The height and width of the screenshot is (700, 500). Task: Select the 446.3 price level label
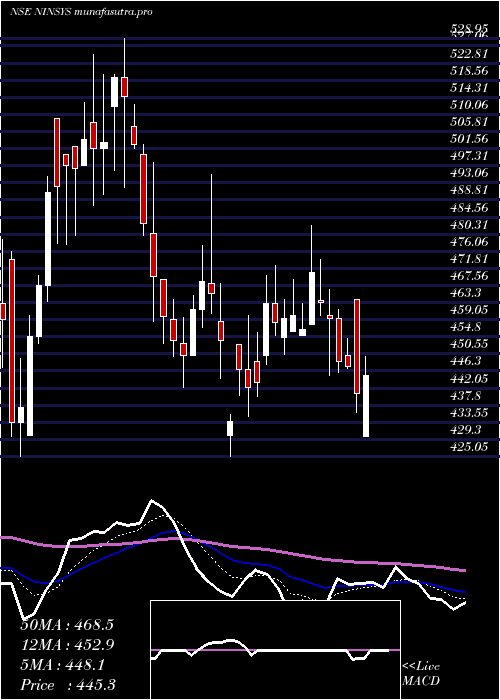coord(465,361)
